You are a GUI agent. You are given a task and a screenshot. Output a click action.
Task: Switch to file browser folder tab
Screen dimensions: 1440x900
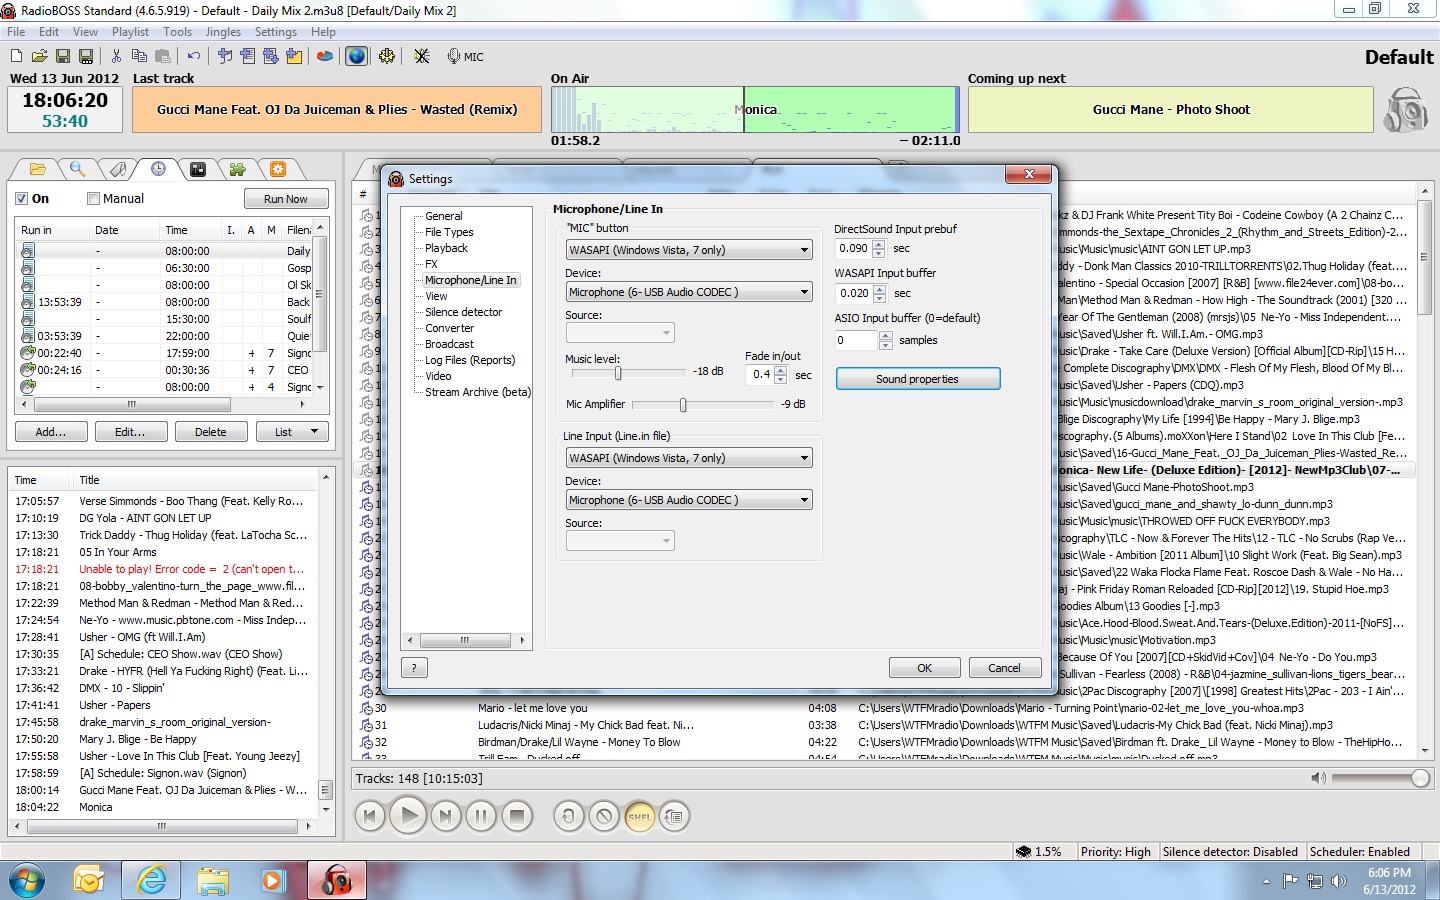pos(37,169)
